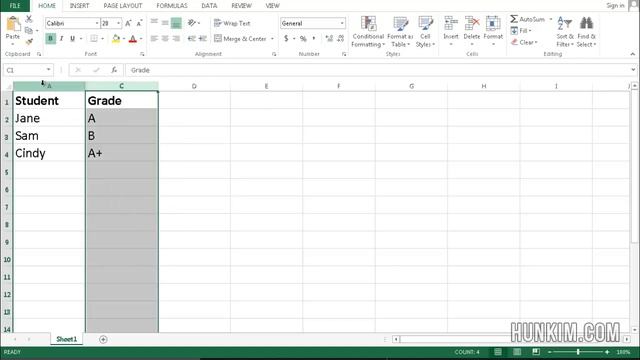
Task: Toggle Bold formatting
Action: click(x=51, y=38)
